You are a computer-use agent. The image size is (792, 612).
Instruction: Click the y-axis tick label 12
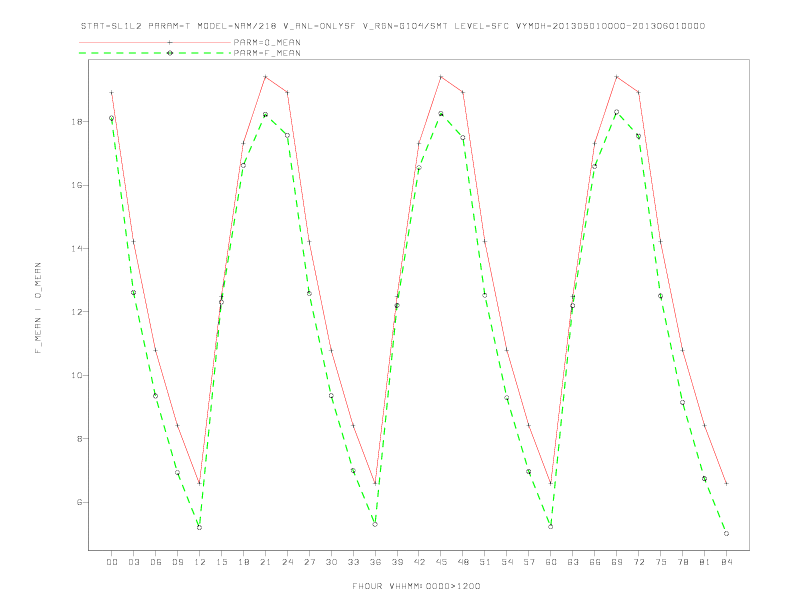pyautogui.click(x=77, y=312)
